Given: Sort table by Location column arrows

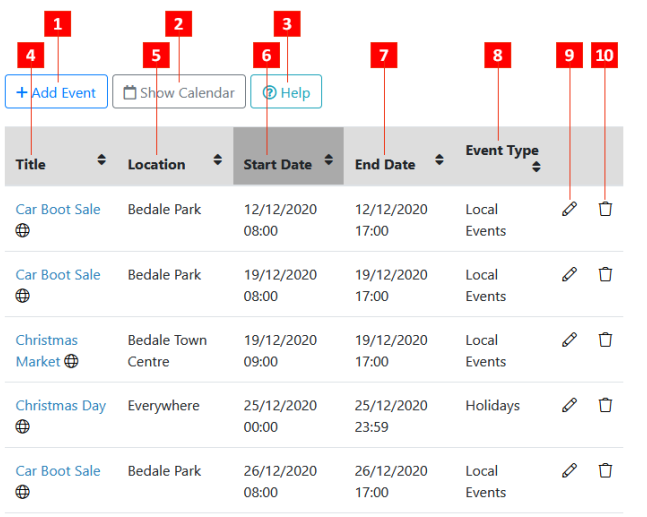Looking at the screenshot, I should coord(217,160).
